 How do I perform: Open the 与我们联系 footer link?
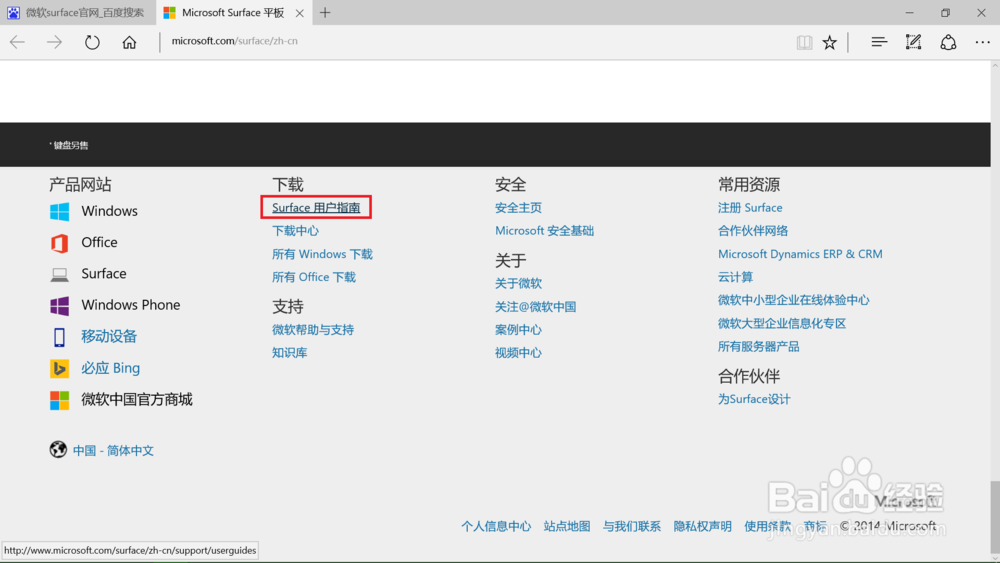631,527
